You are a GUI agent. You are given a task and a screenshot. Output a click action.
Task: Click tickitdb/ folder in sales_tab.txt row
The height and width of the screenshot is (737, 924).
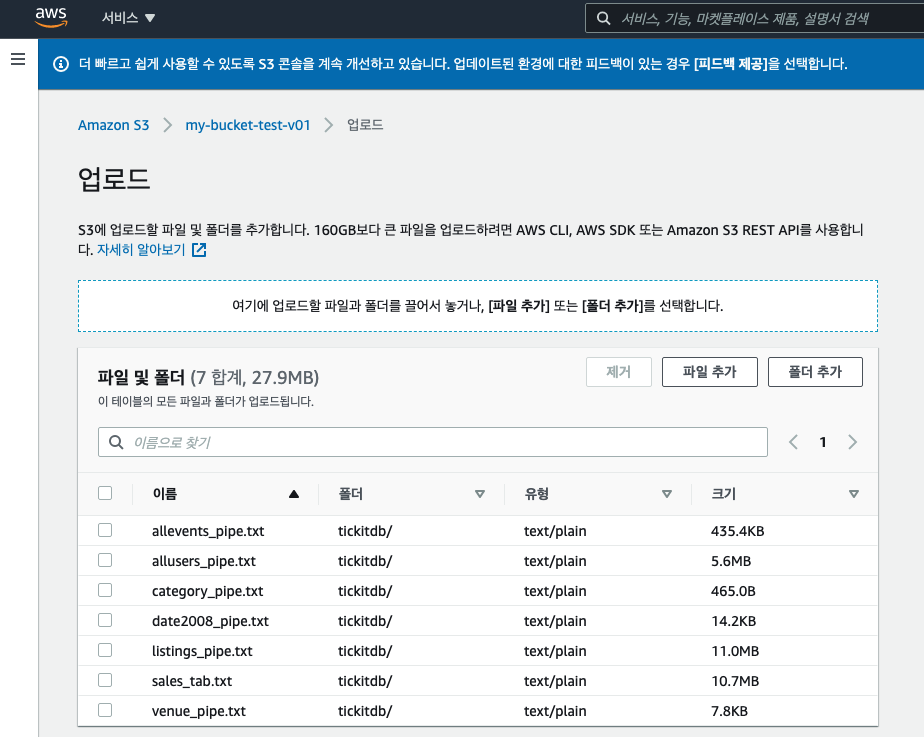pos(365,682)
